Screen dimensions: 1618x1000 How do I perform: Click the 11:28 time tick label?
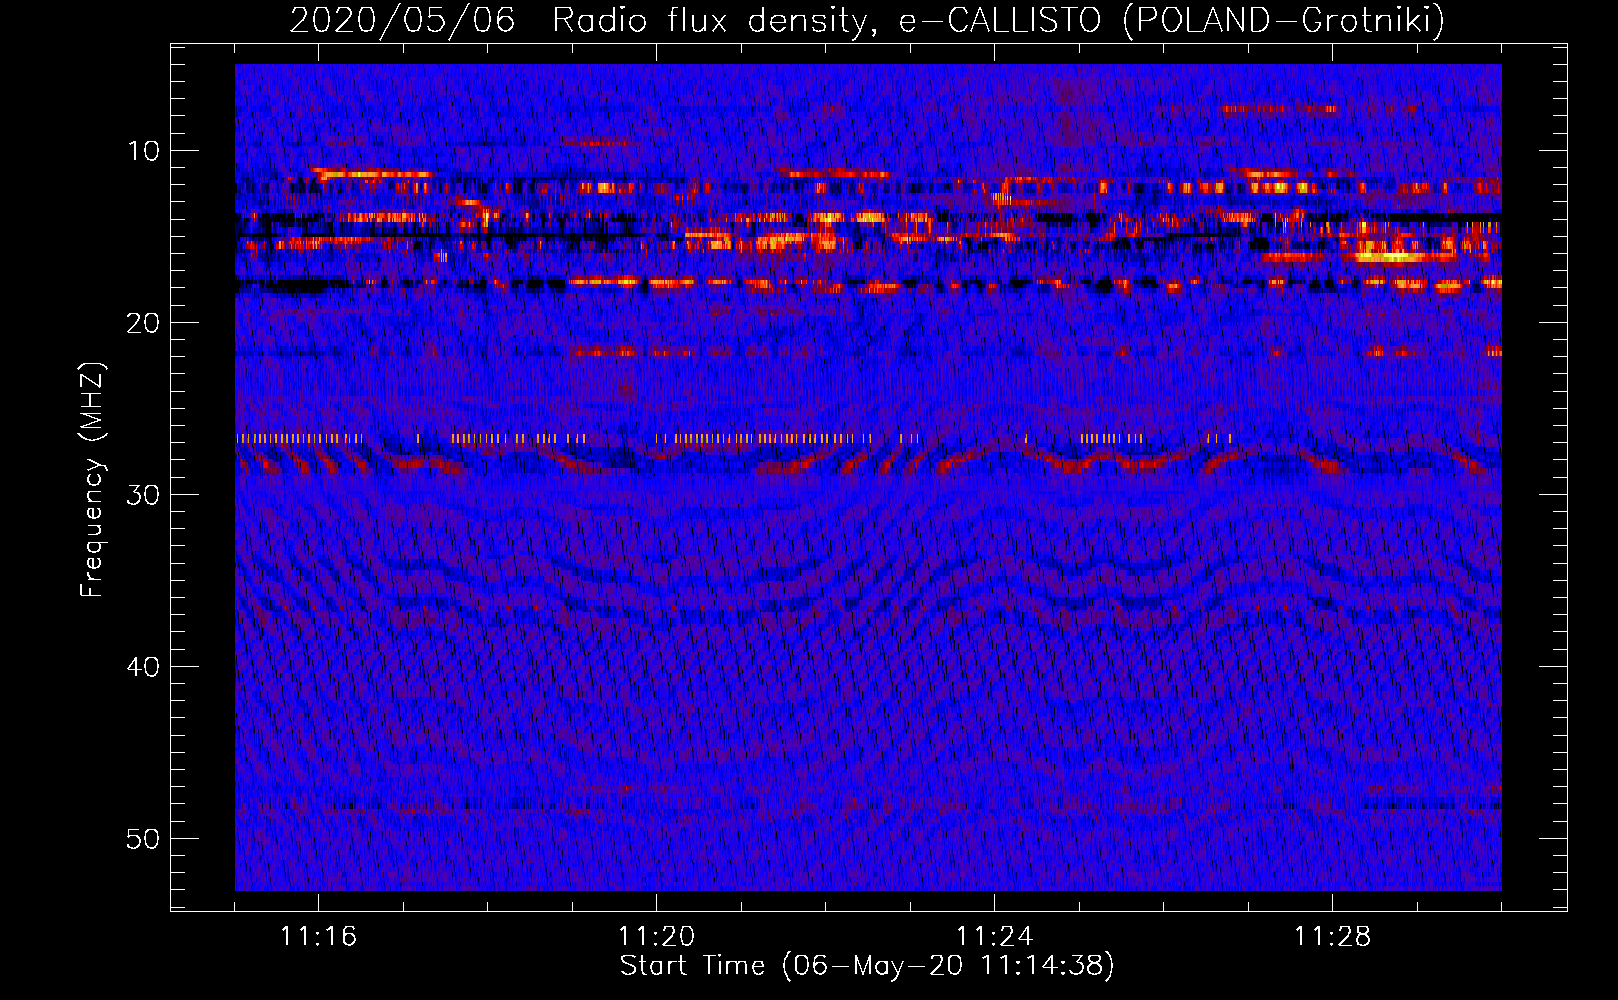1332,937
